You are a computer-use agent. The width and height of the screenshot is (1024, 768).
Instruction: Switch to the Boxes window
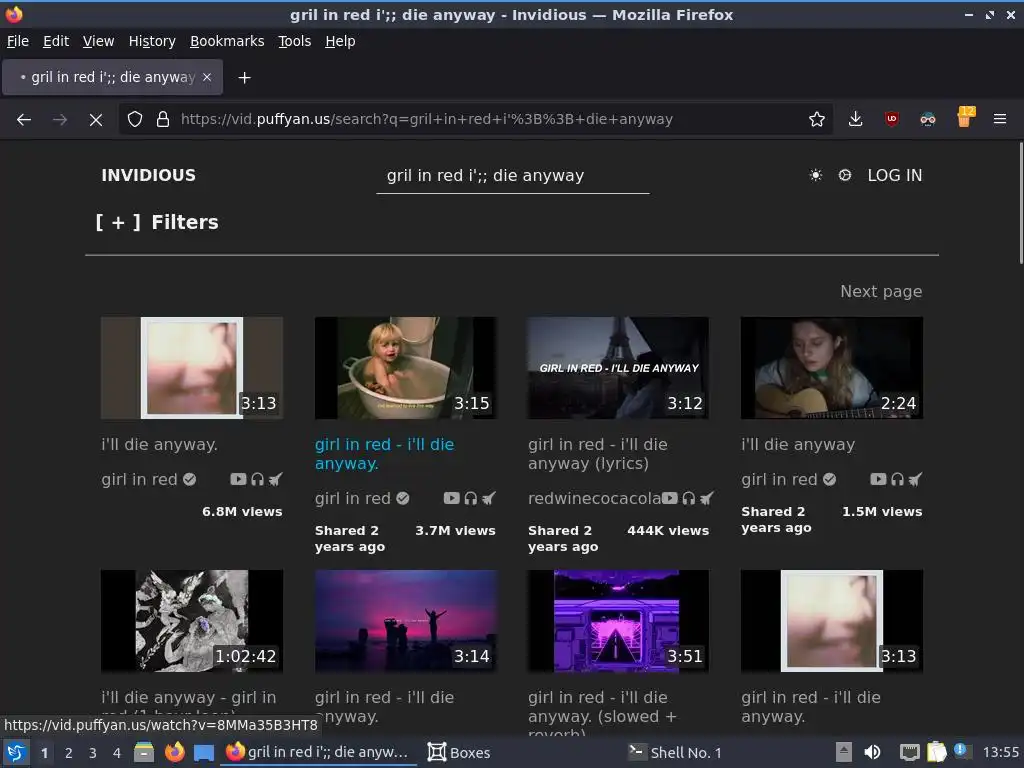coord(458,752)
